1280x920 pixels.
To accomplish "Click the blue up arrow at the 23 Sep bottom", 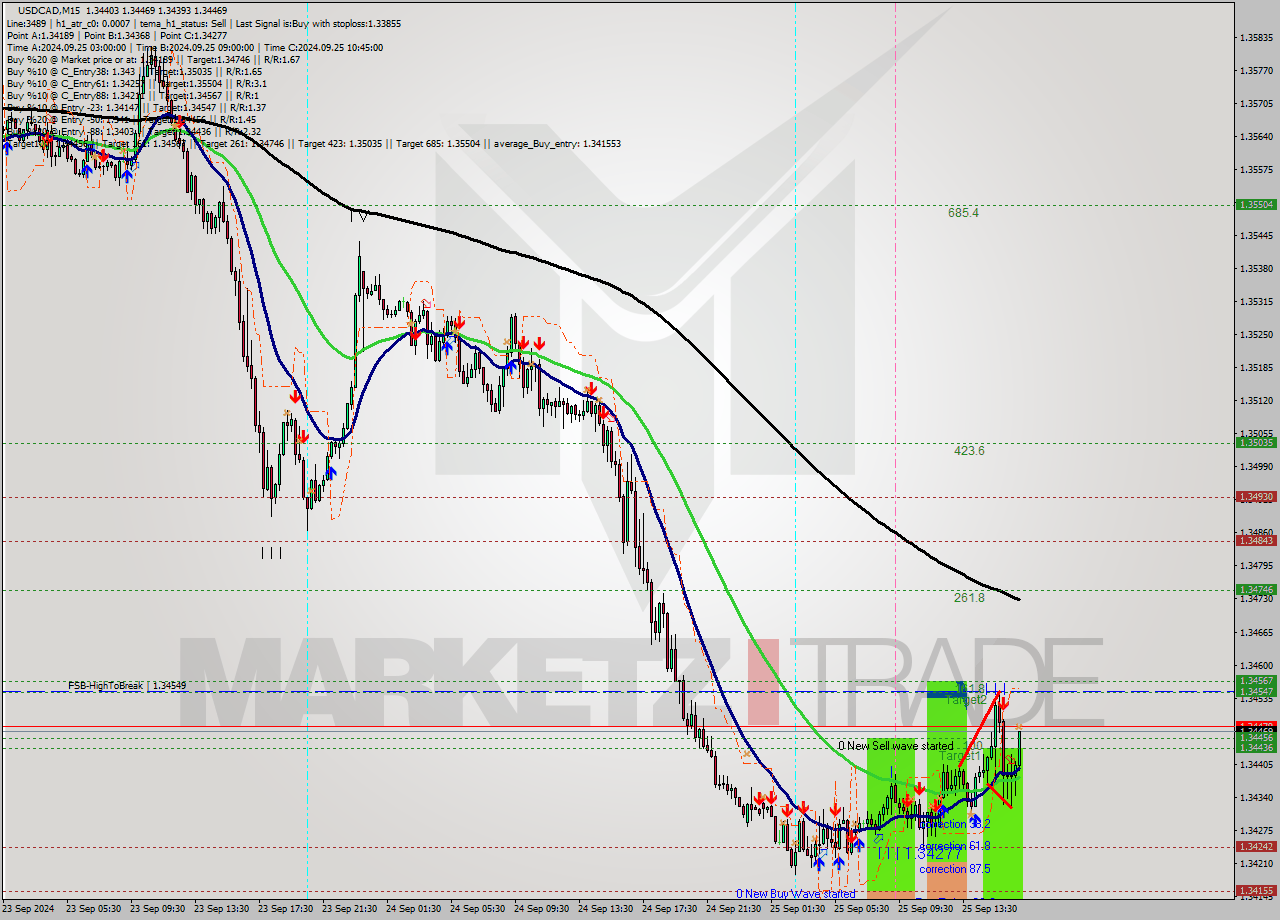I will pos(331,473).
